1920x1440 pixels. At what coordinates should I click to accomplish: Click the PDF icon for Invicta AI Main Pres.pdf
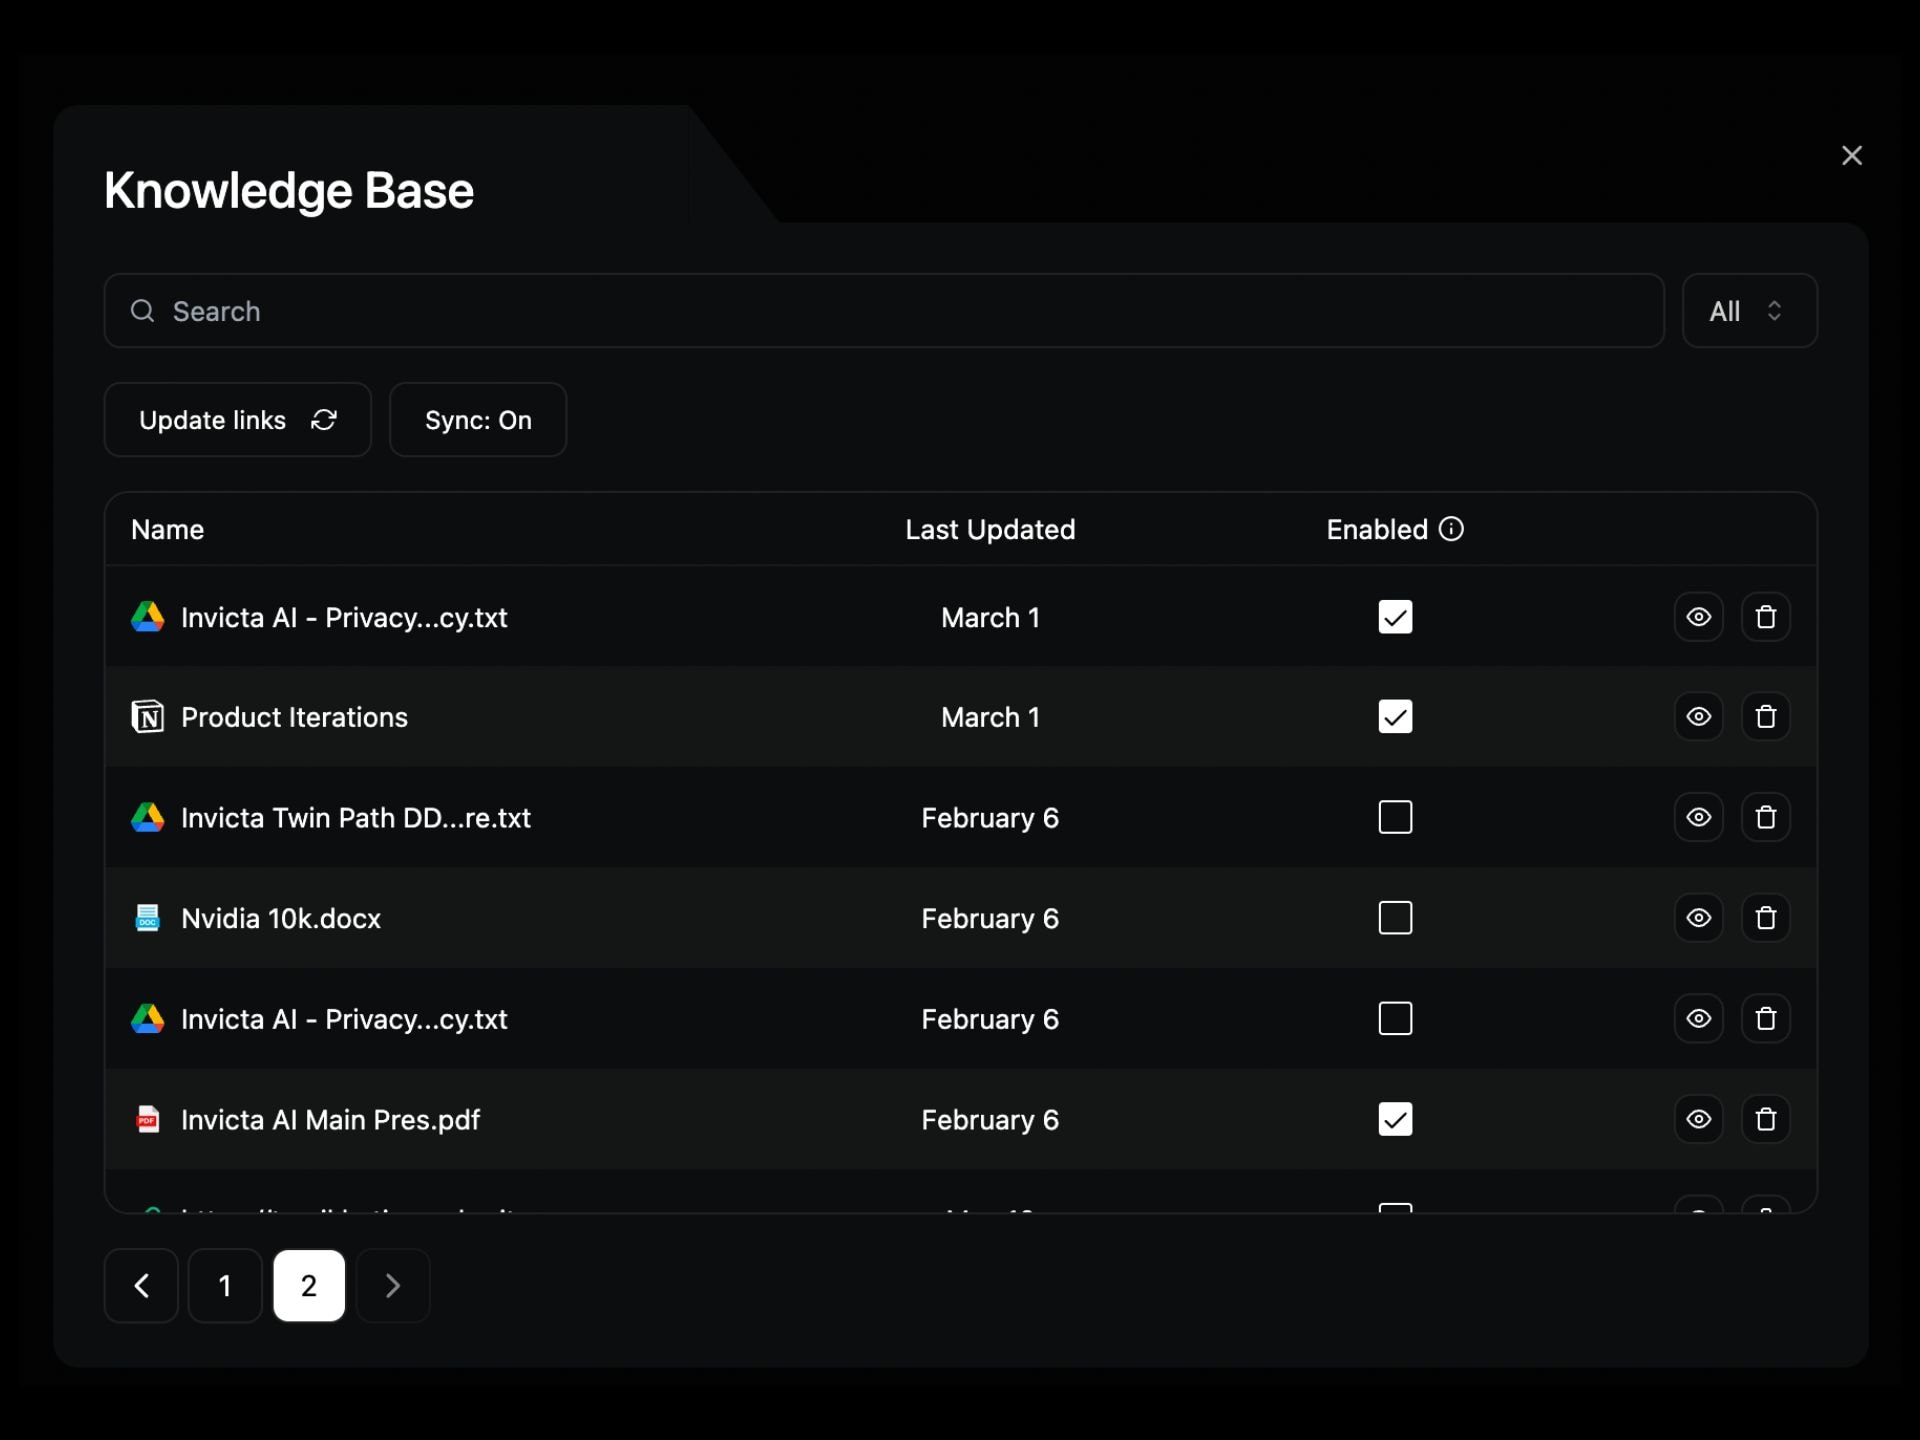pos(147,1120)
